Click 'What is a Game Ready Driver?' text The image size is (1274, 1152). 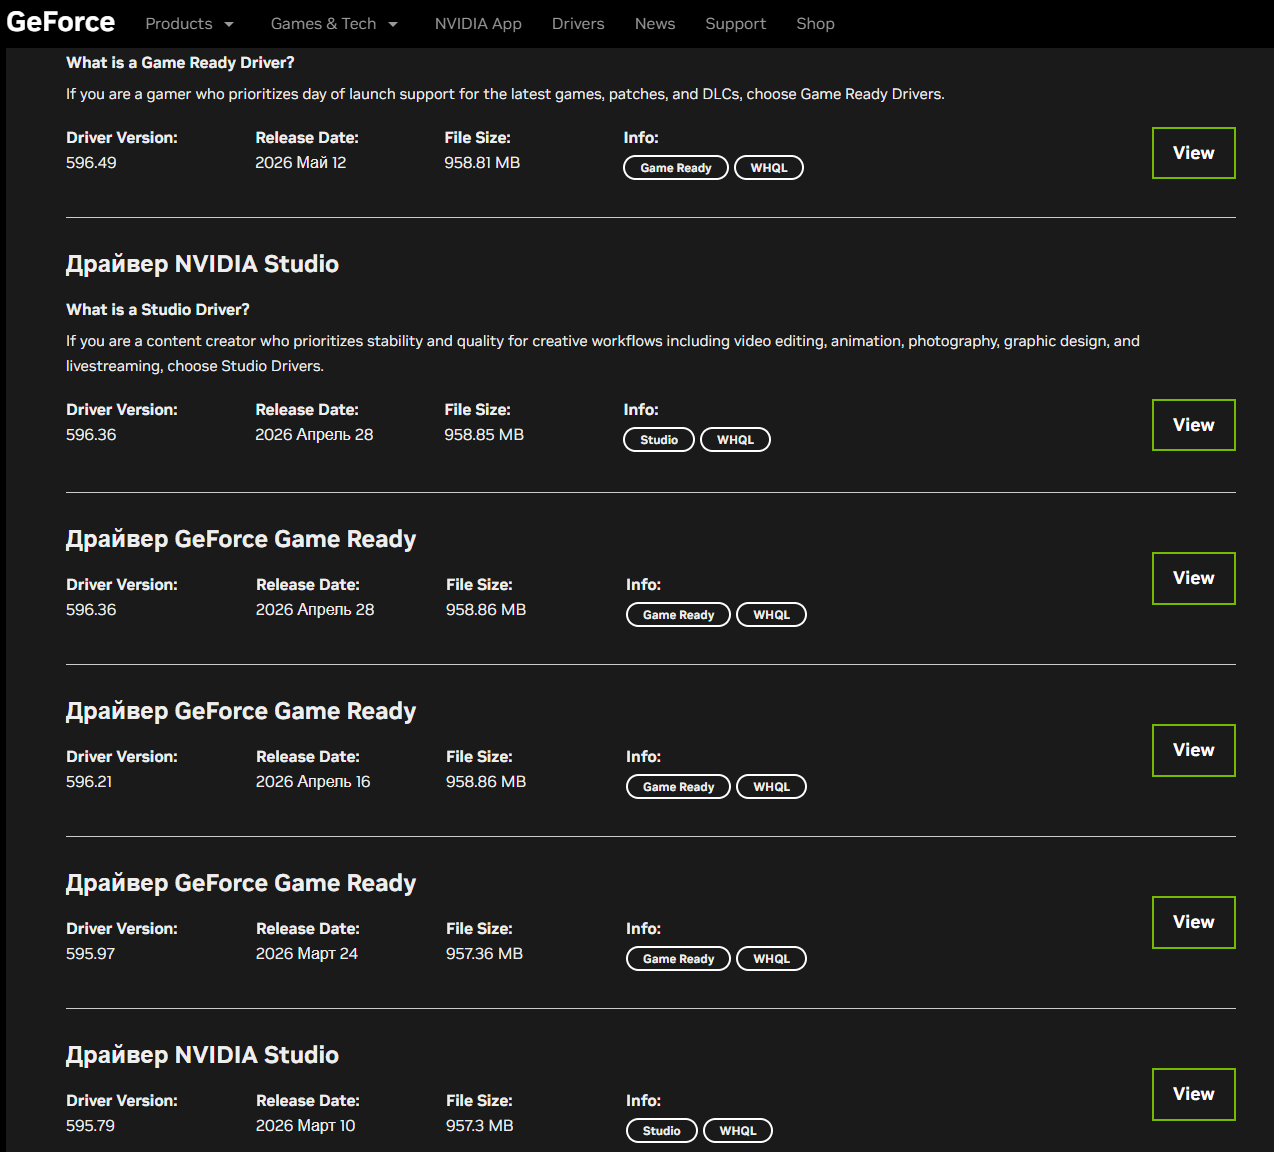(x=180, y=62)
